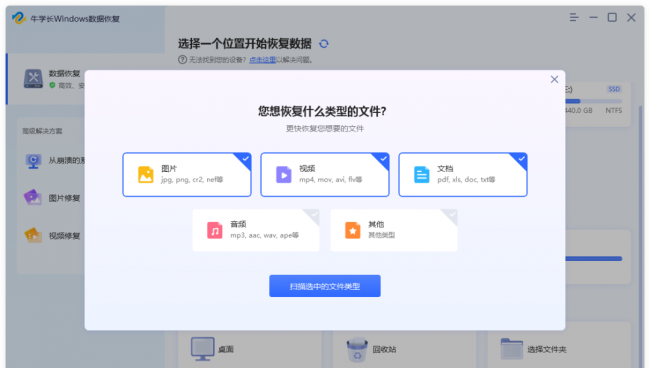
Task: Choose 回收站 as scan location
Action: point(405,349)
